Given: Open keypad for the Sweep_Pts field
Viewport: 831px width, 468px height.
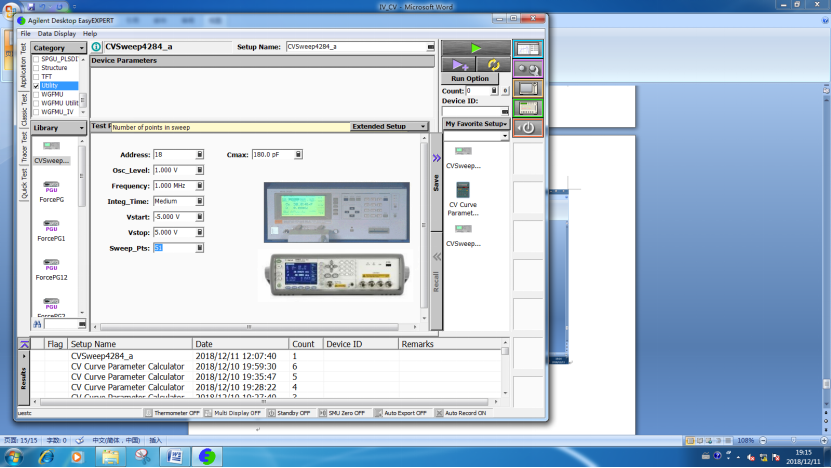Looking at the screenshot, I should click(199, 248).
